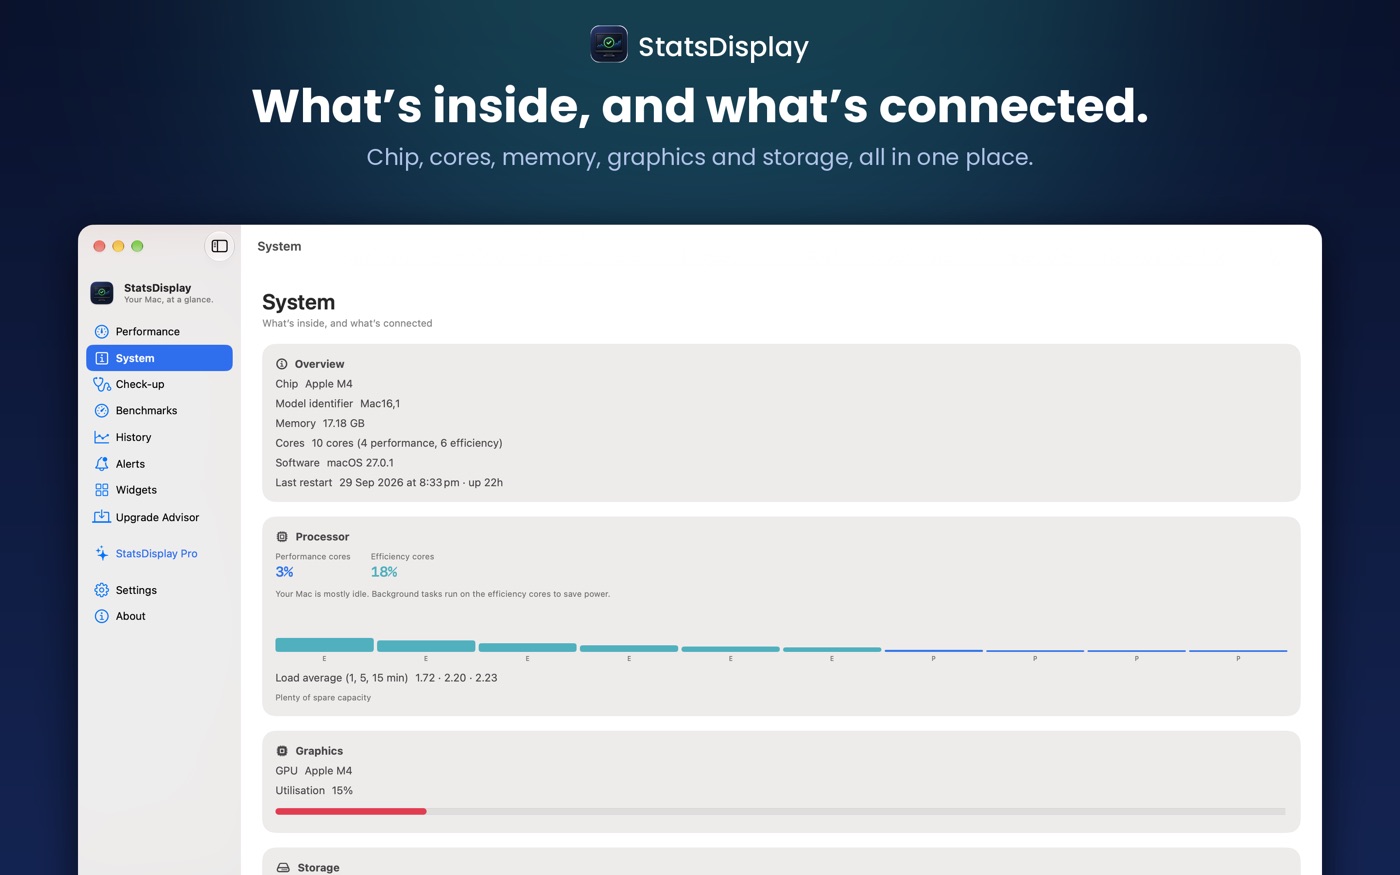Click the GPU utilisation progress bar

(780, 811)
